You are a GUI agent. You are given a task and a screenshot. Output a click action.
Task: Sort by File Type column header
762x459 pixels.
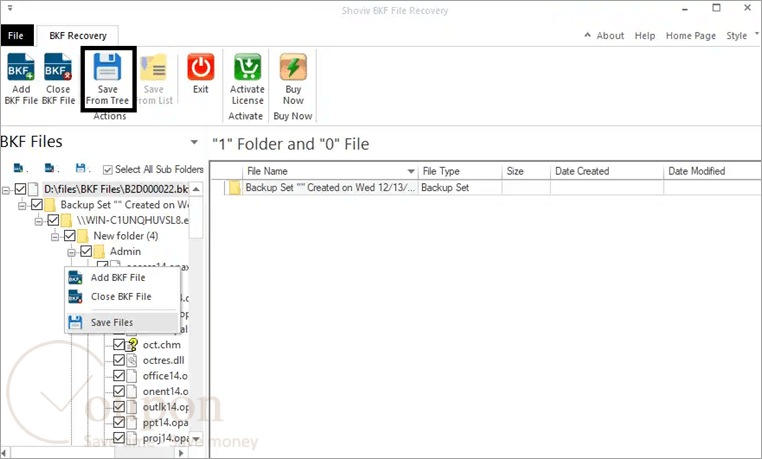point(460,171)
